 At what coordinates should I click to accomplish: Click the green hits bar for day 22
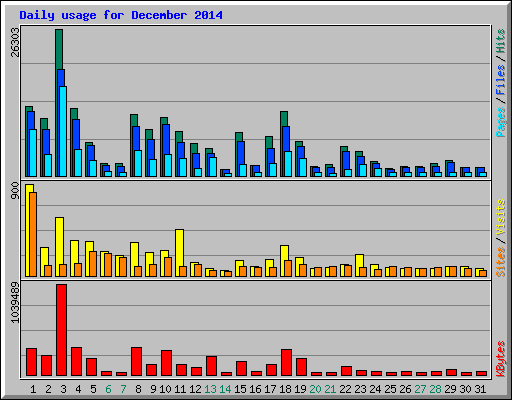click(344, 149)
